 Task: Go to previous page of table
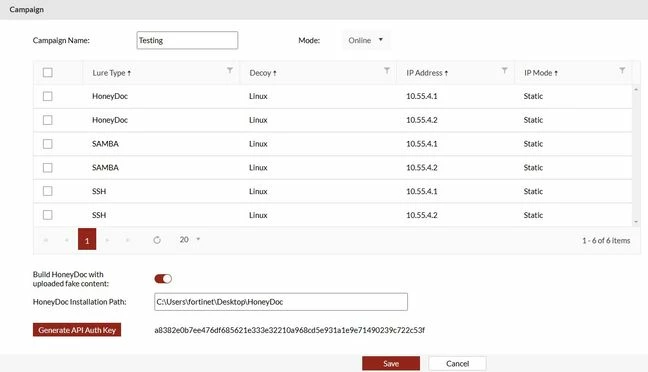tap(67, 240)
